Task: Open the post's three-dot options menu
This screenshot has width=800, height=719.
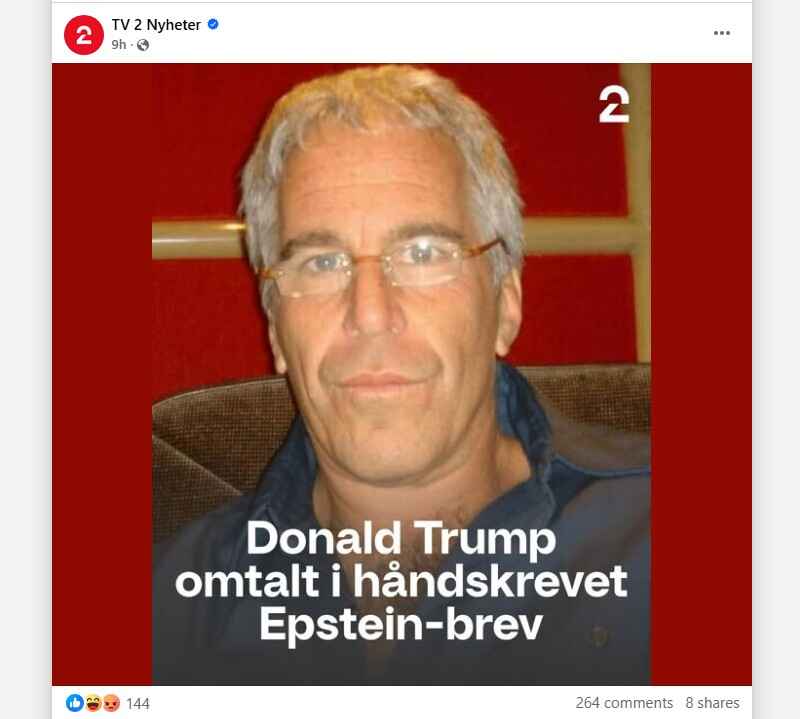Action: pyautogui.click(x=721, y=33)
